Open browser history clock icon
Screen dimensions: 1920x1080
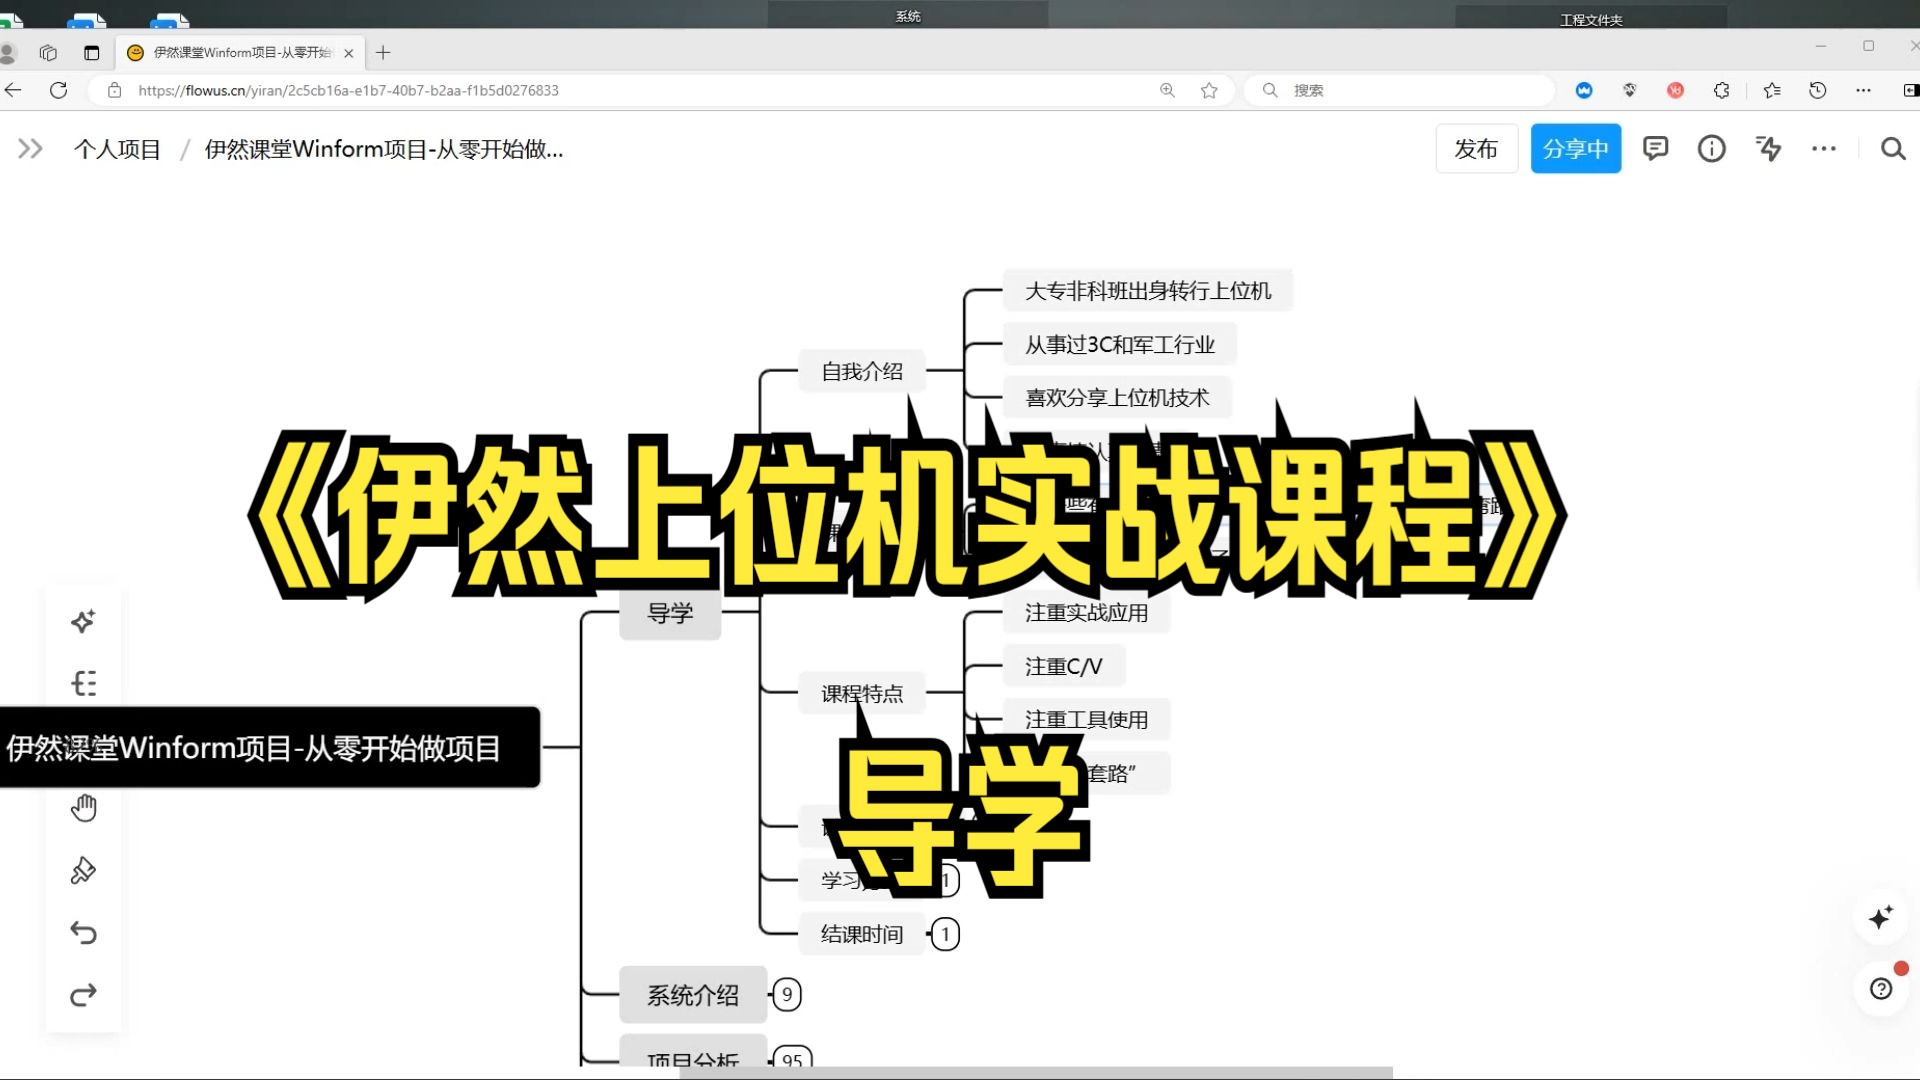(x=1818, y=90)
